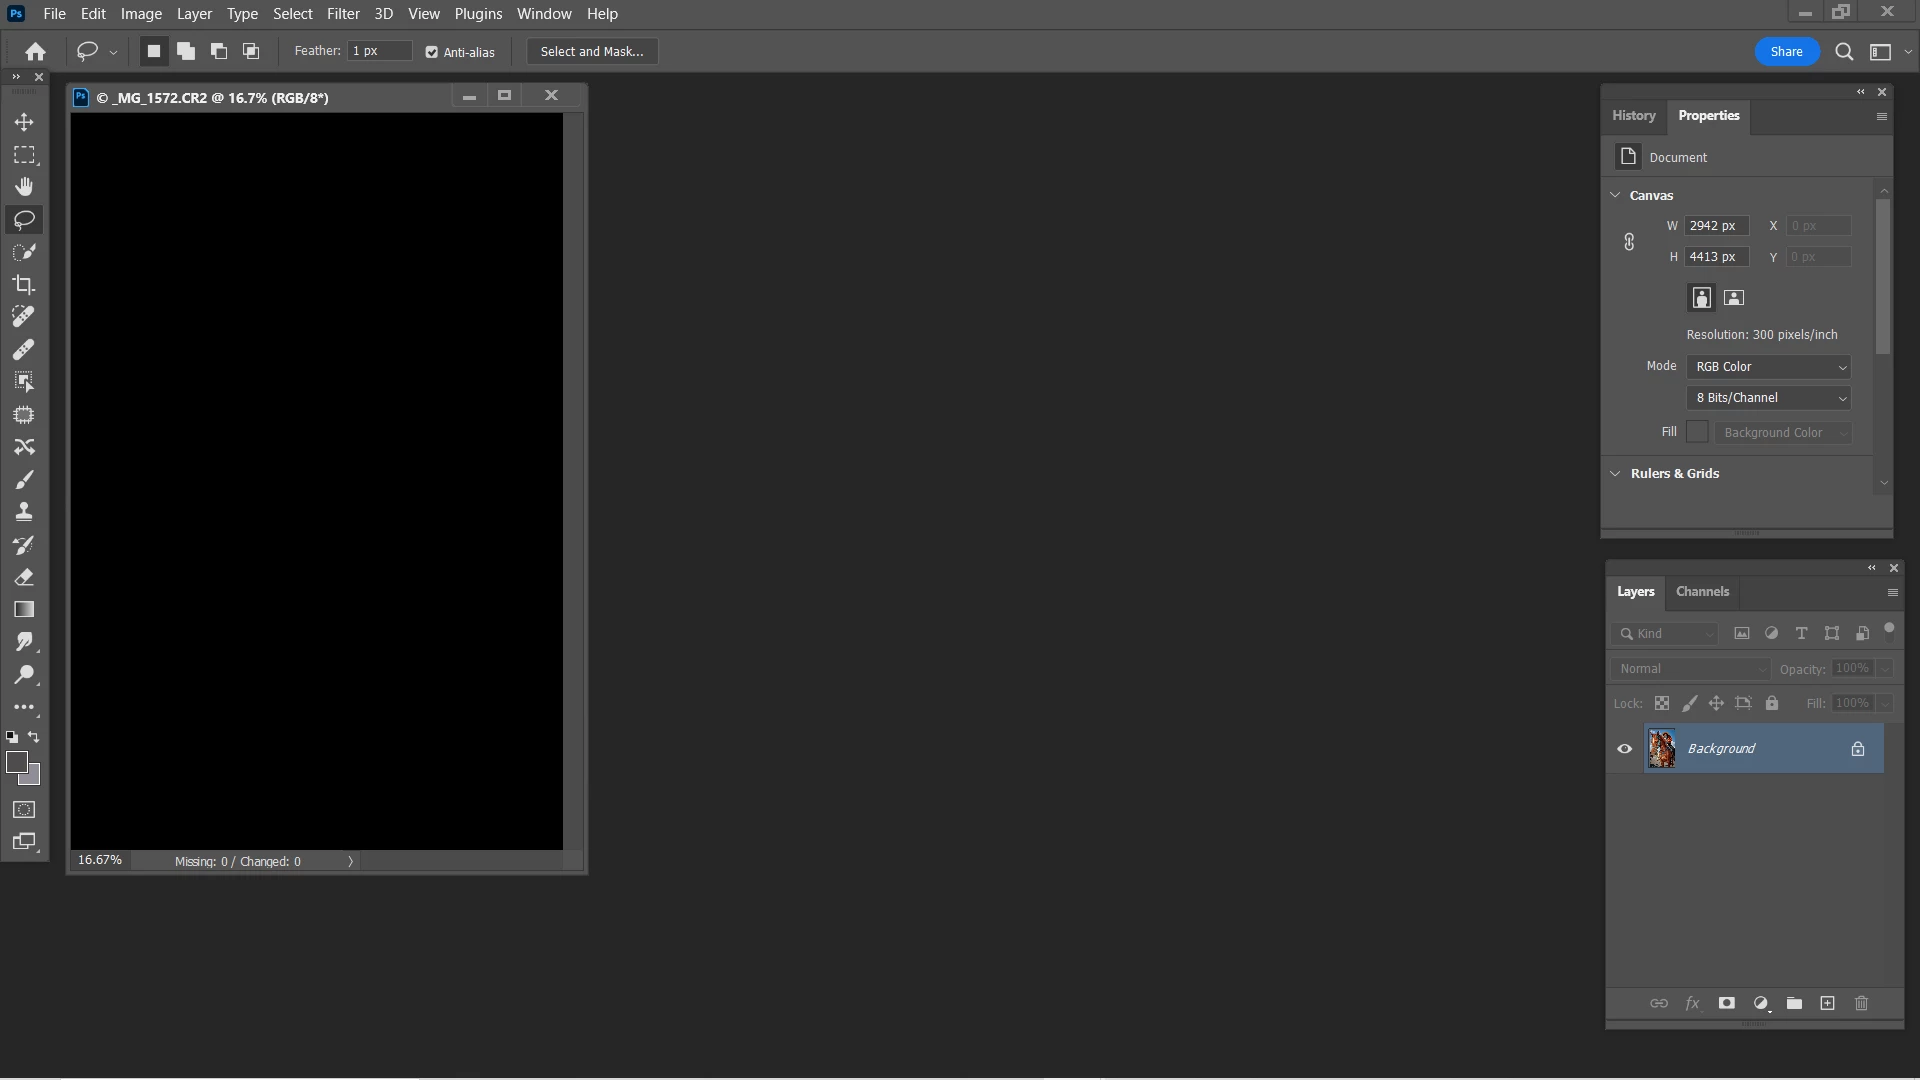The width and height of the screenshot is (1920, 1080).
Task: Click the blue Share button
Action: coord(1786,52)
